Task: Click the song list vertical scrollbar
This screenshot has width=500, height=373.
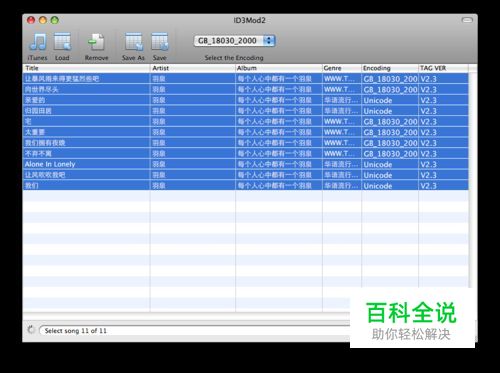Action: 473,180
